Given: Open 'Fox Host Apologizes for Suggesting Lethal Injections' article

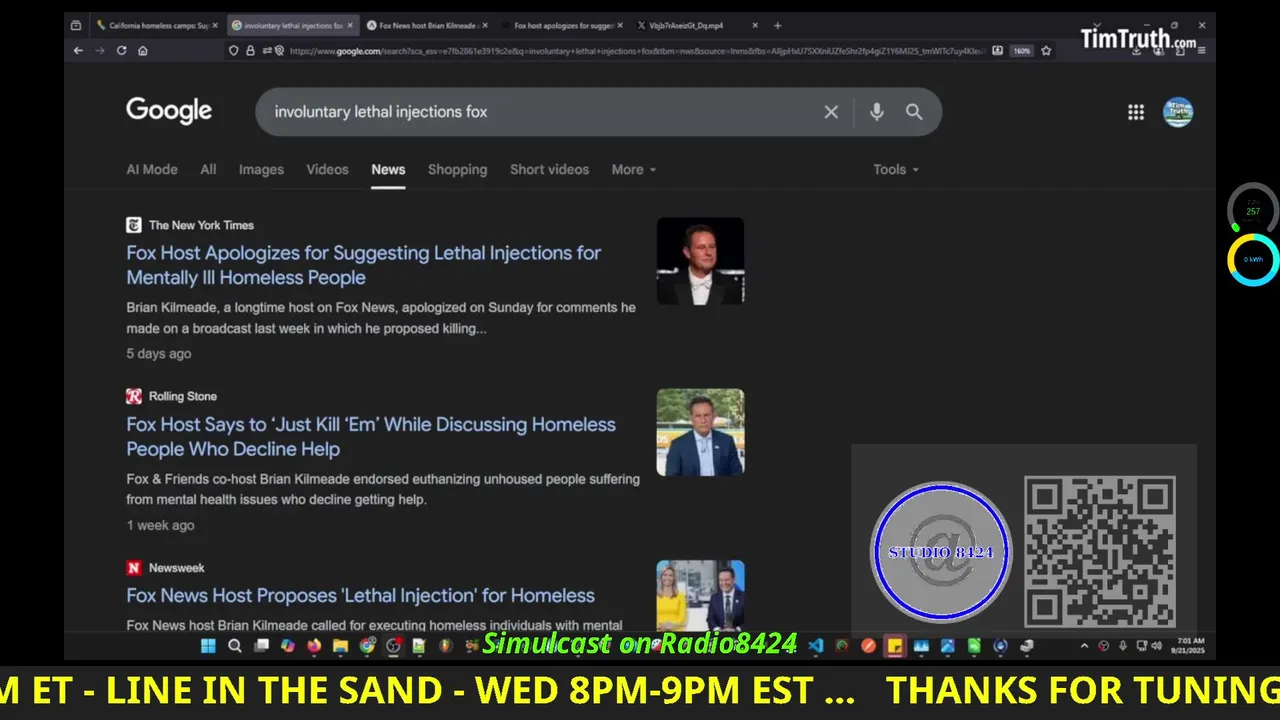Looking at the screenshot, I should [363, 265].
